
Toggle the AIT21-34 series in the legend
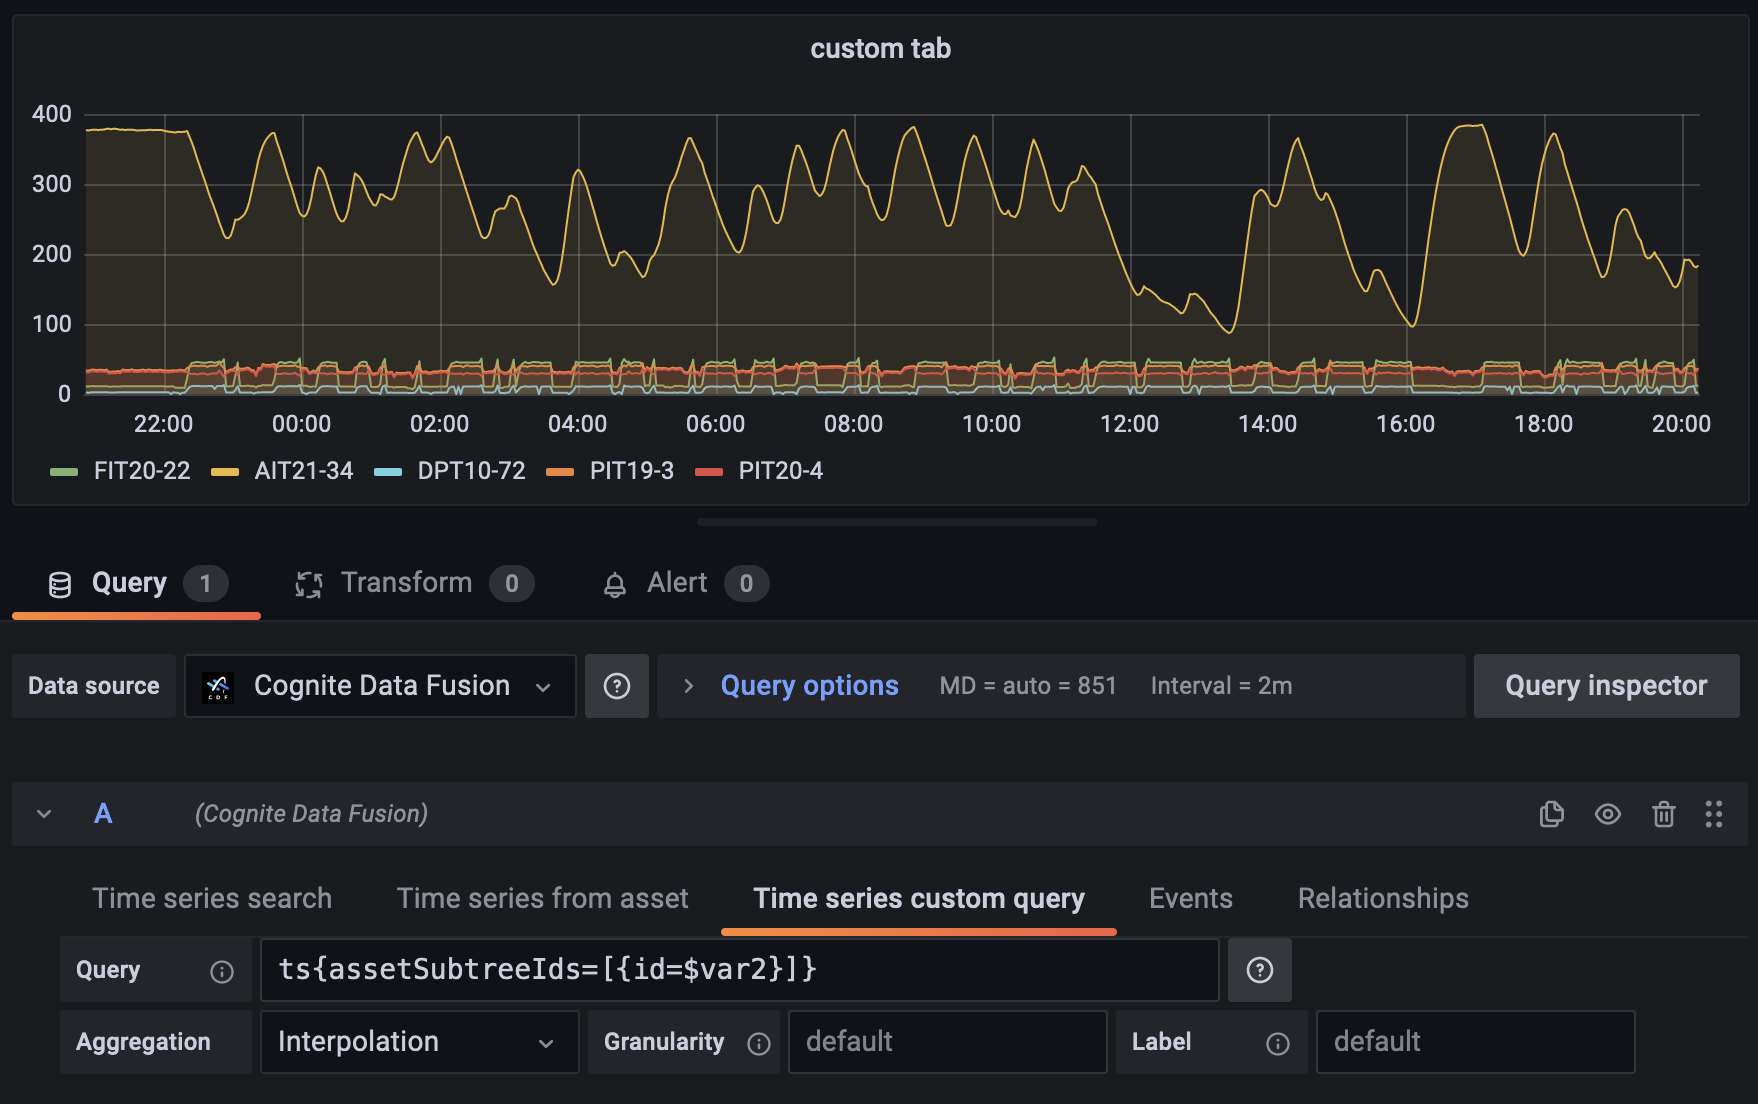tap(303, 470)
